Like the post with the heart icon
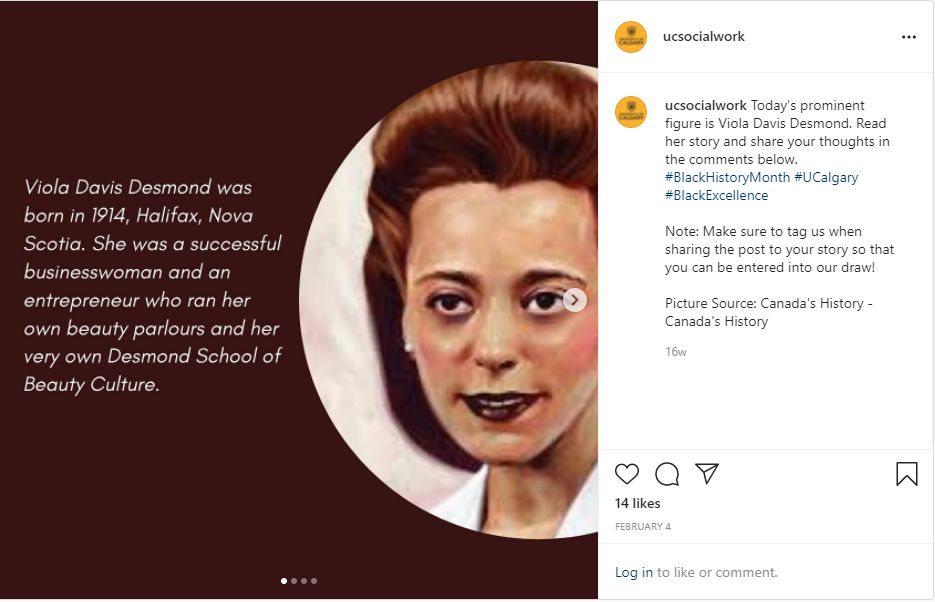The height and width of the screenshot is (602, 935). pyautogui.click(x=627, y=474)
